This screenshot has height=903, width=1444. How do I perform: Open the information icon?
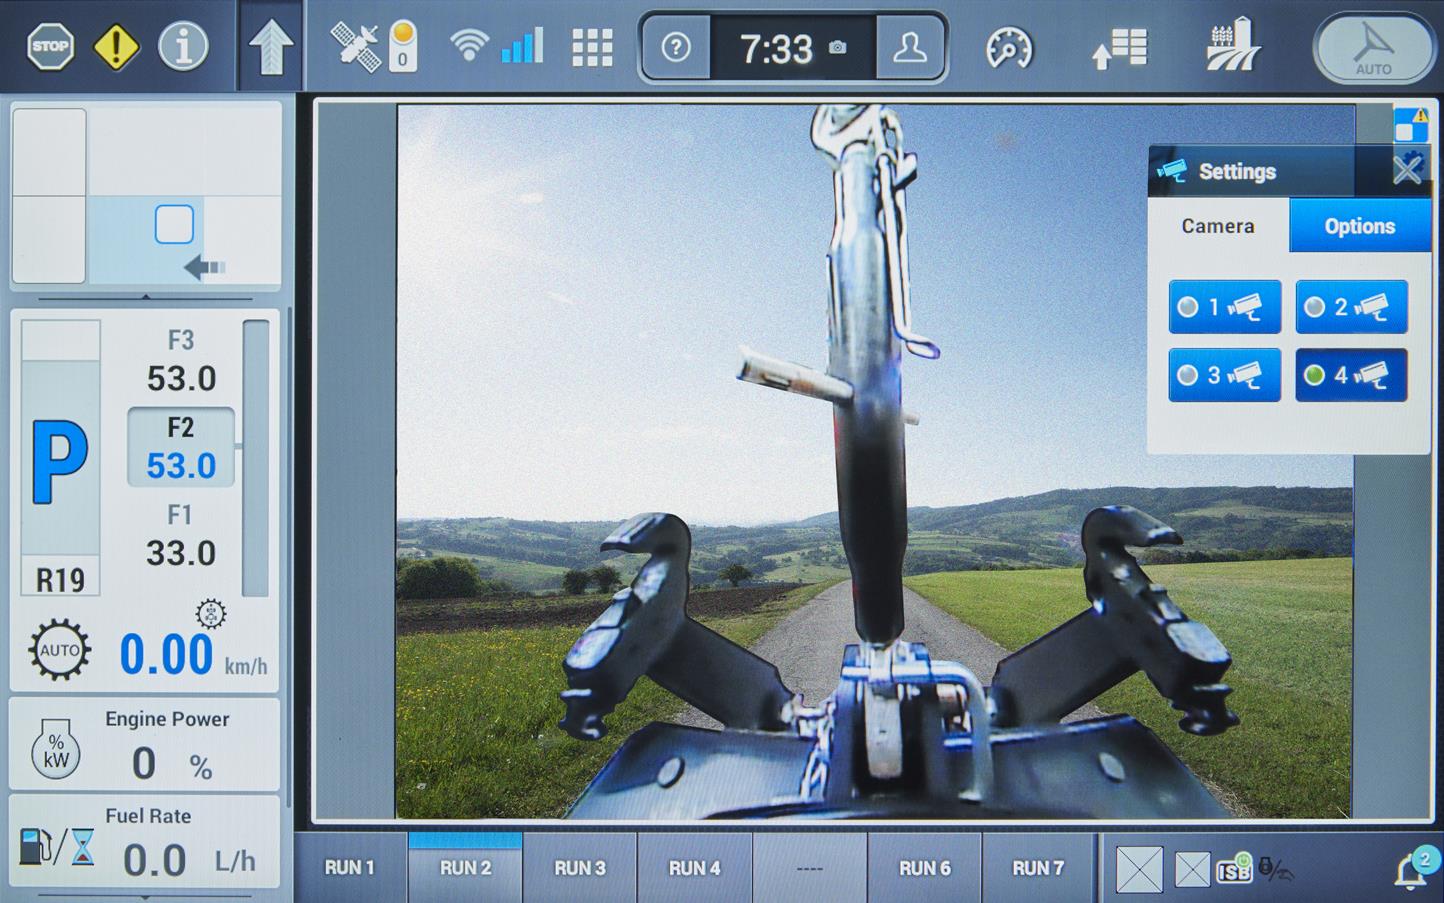[183, 46]
